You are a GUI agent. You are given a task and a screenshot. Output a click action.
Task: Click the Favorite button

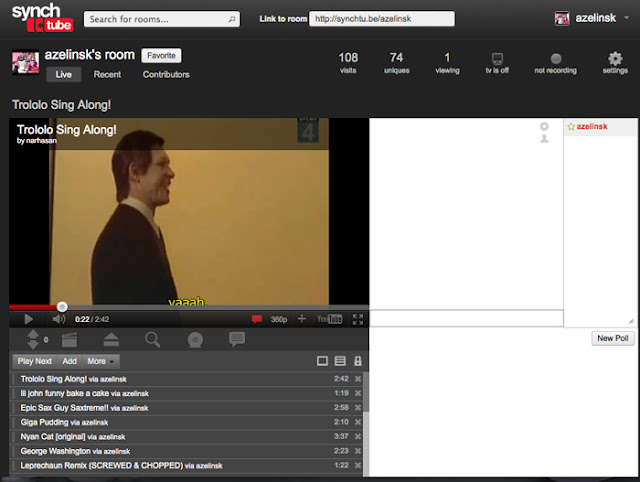pos(161,56)
